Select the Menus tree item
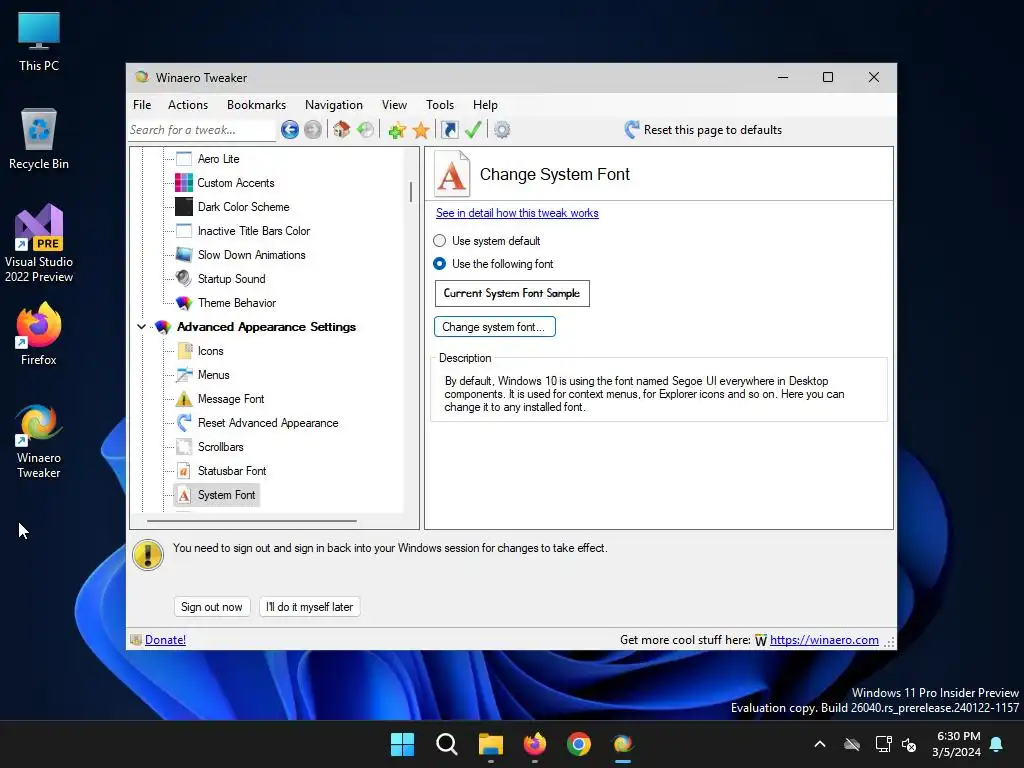The image size is (1024, 768). point(214,375)
